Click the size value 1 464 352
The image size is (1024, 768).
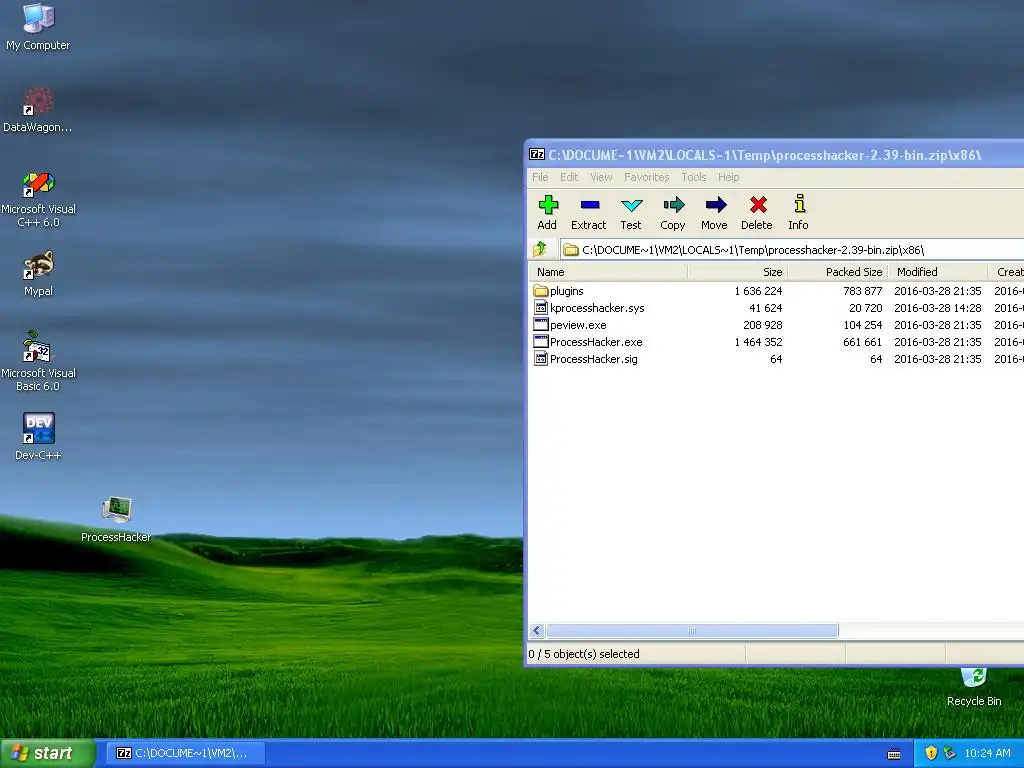pyautogui.click(x=758, y=342)
